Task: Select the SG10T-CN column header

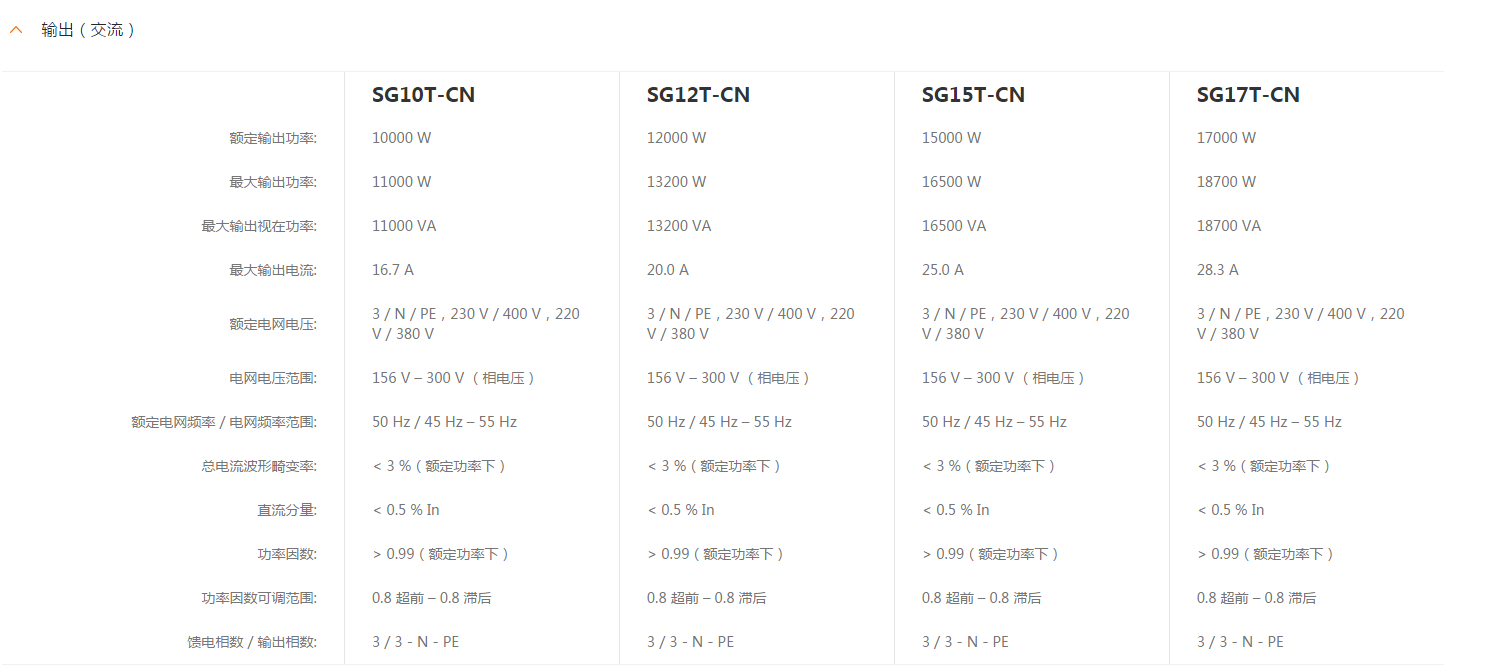Action: [423, 95]
